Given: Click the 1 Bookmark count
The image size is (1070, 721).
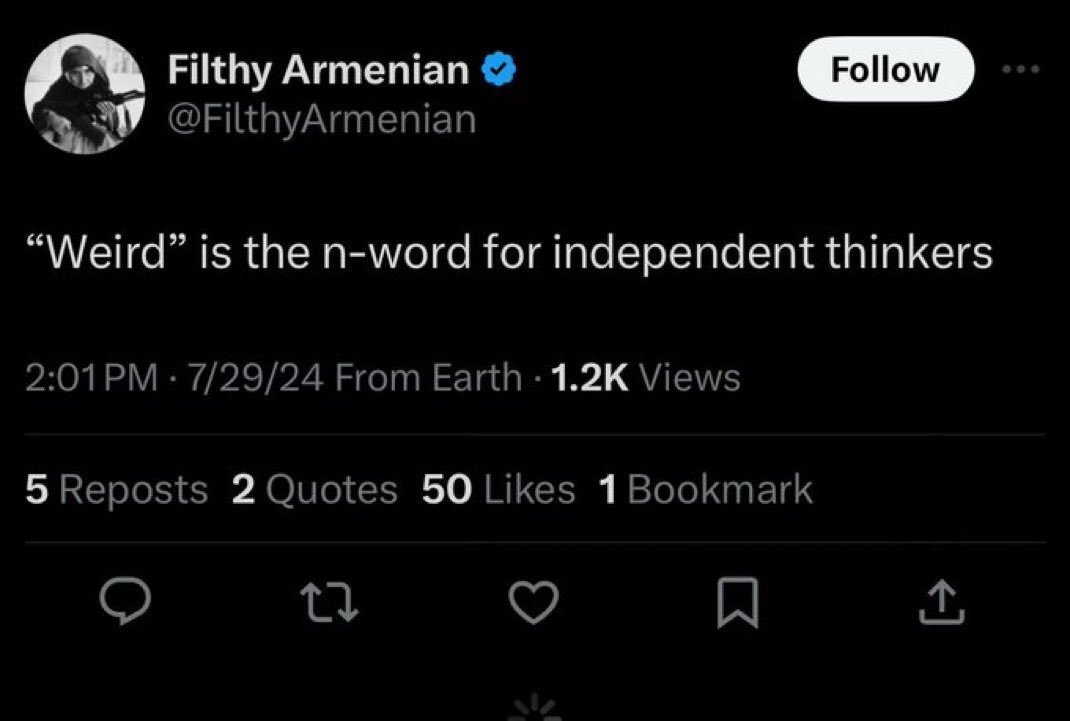Looking at the screenshot, I should (705, 490).
